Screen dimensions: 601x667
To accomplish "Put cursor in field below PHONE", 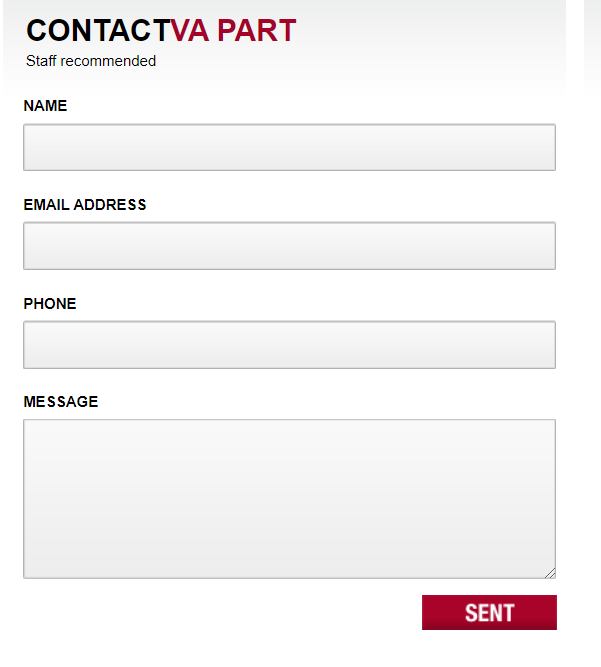I will coord(289,345).
